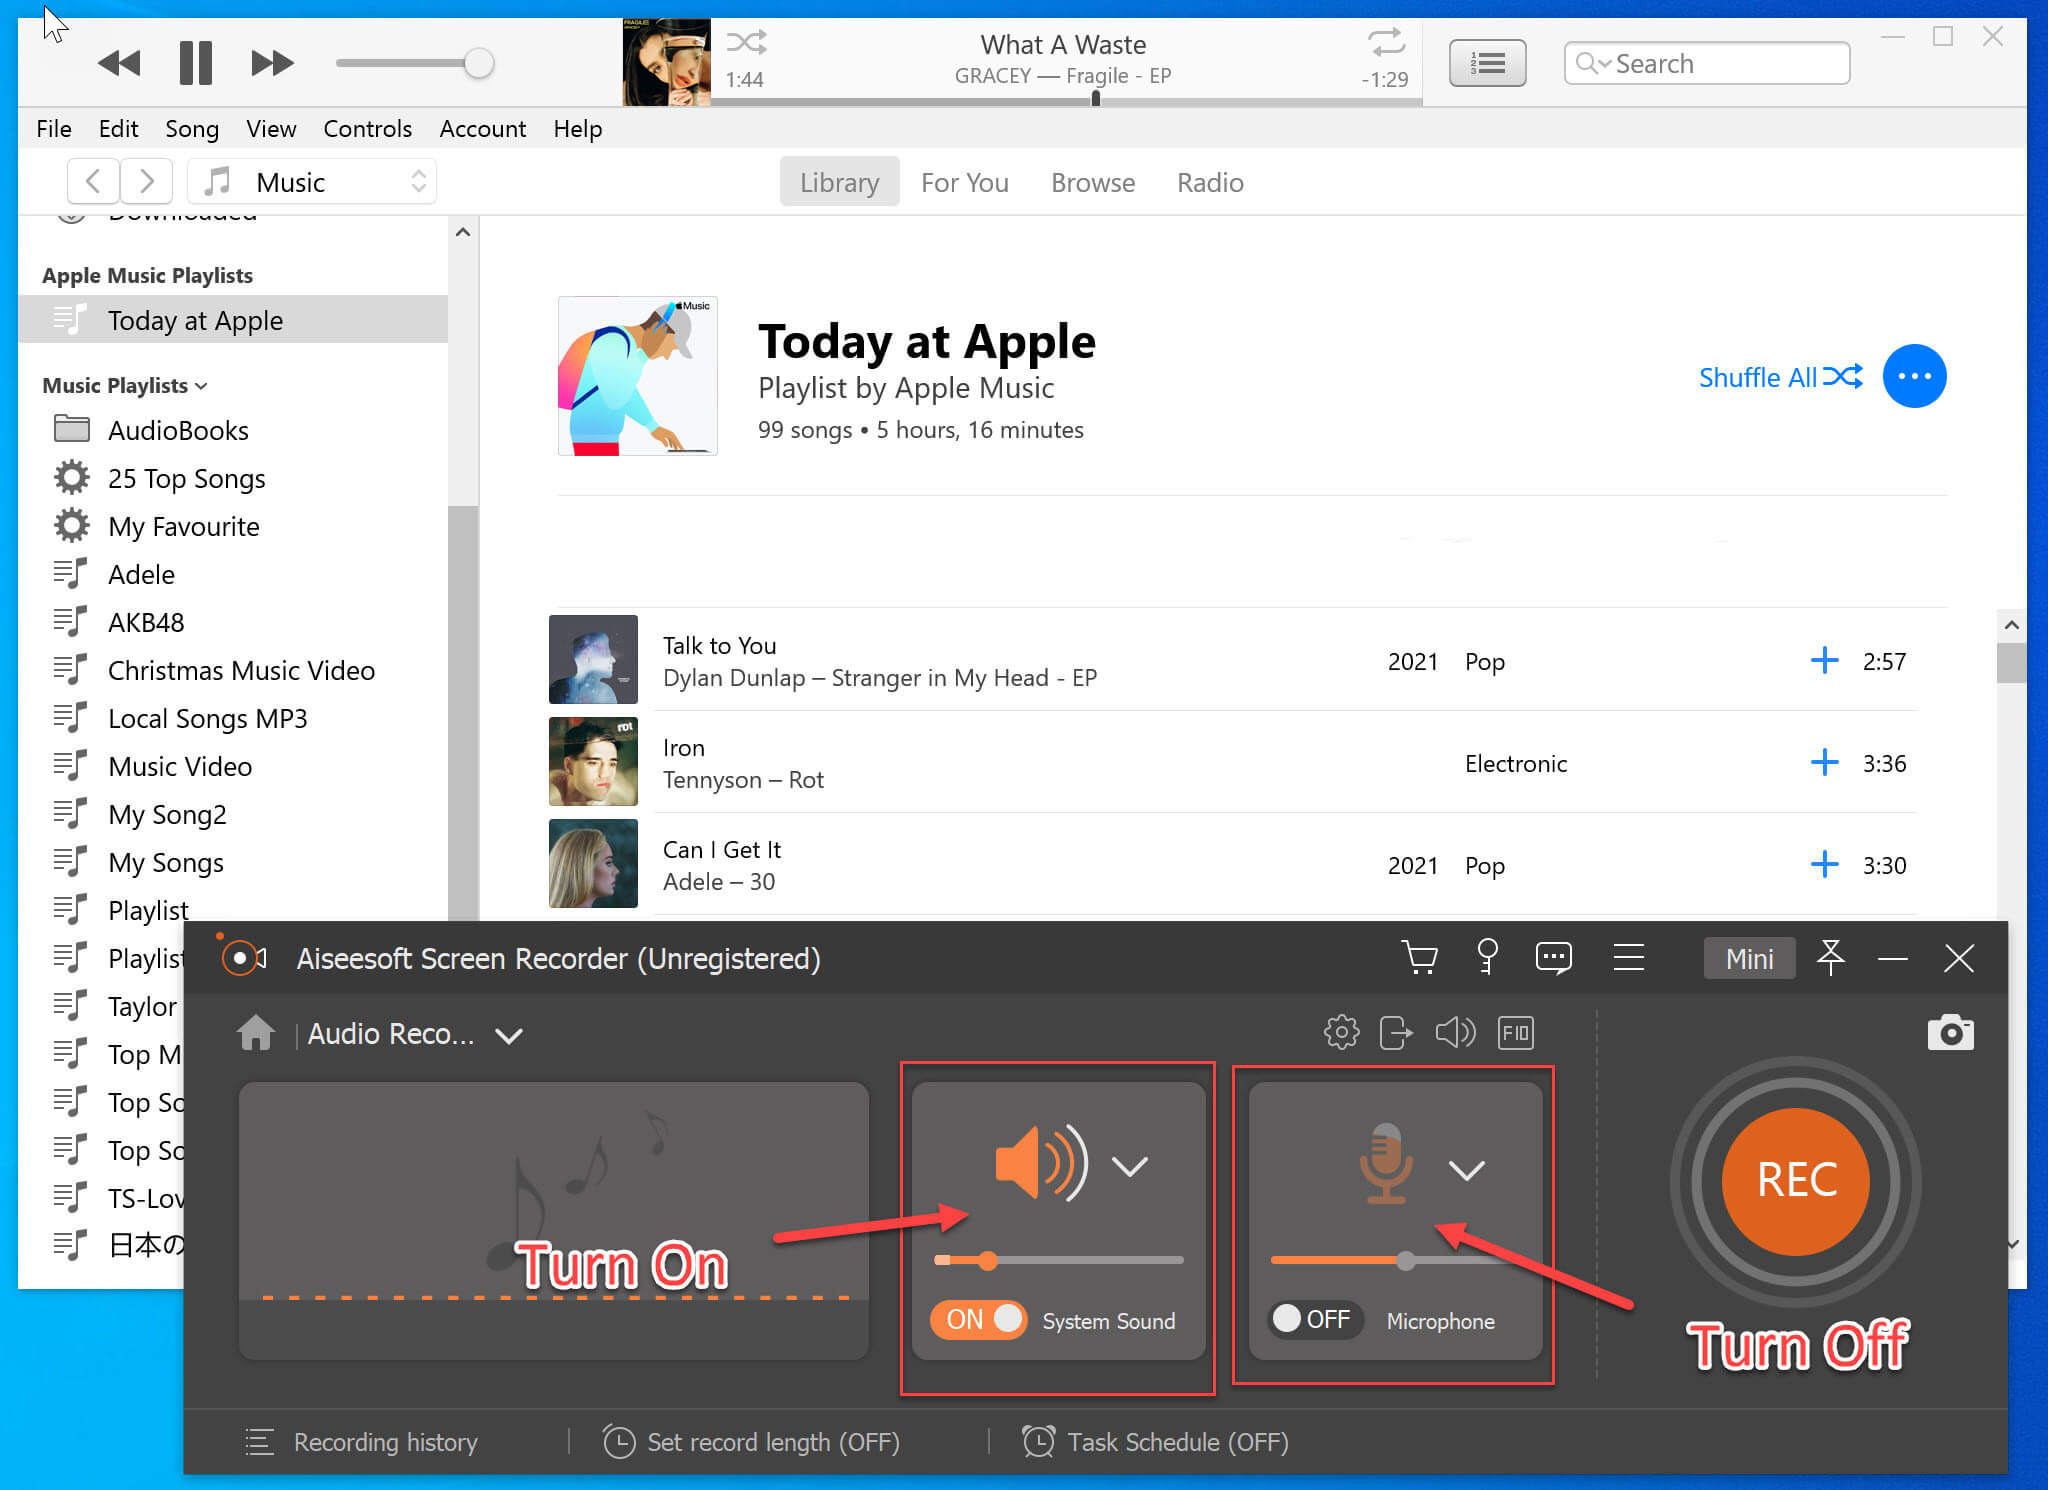The height and width of the screenshot is (1490, 2048).
Task: Open the blue three-dot more options button
Action: pyautogui.click(x=1914, y=376)
